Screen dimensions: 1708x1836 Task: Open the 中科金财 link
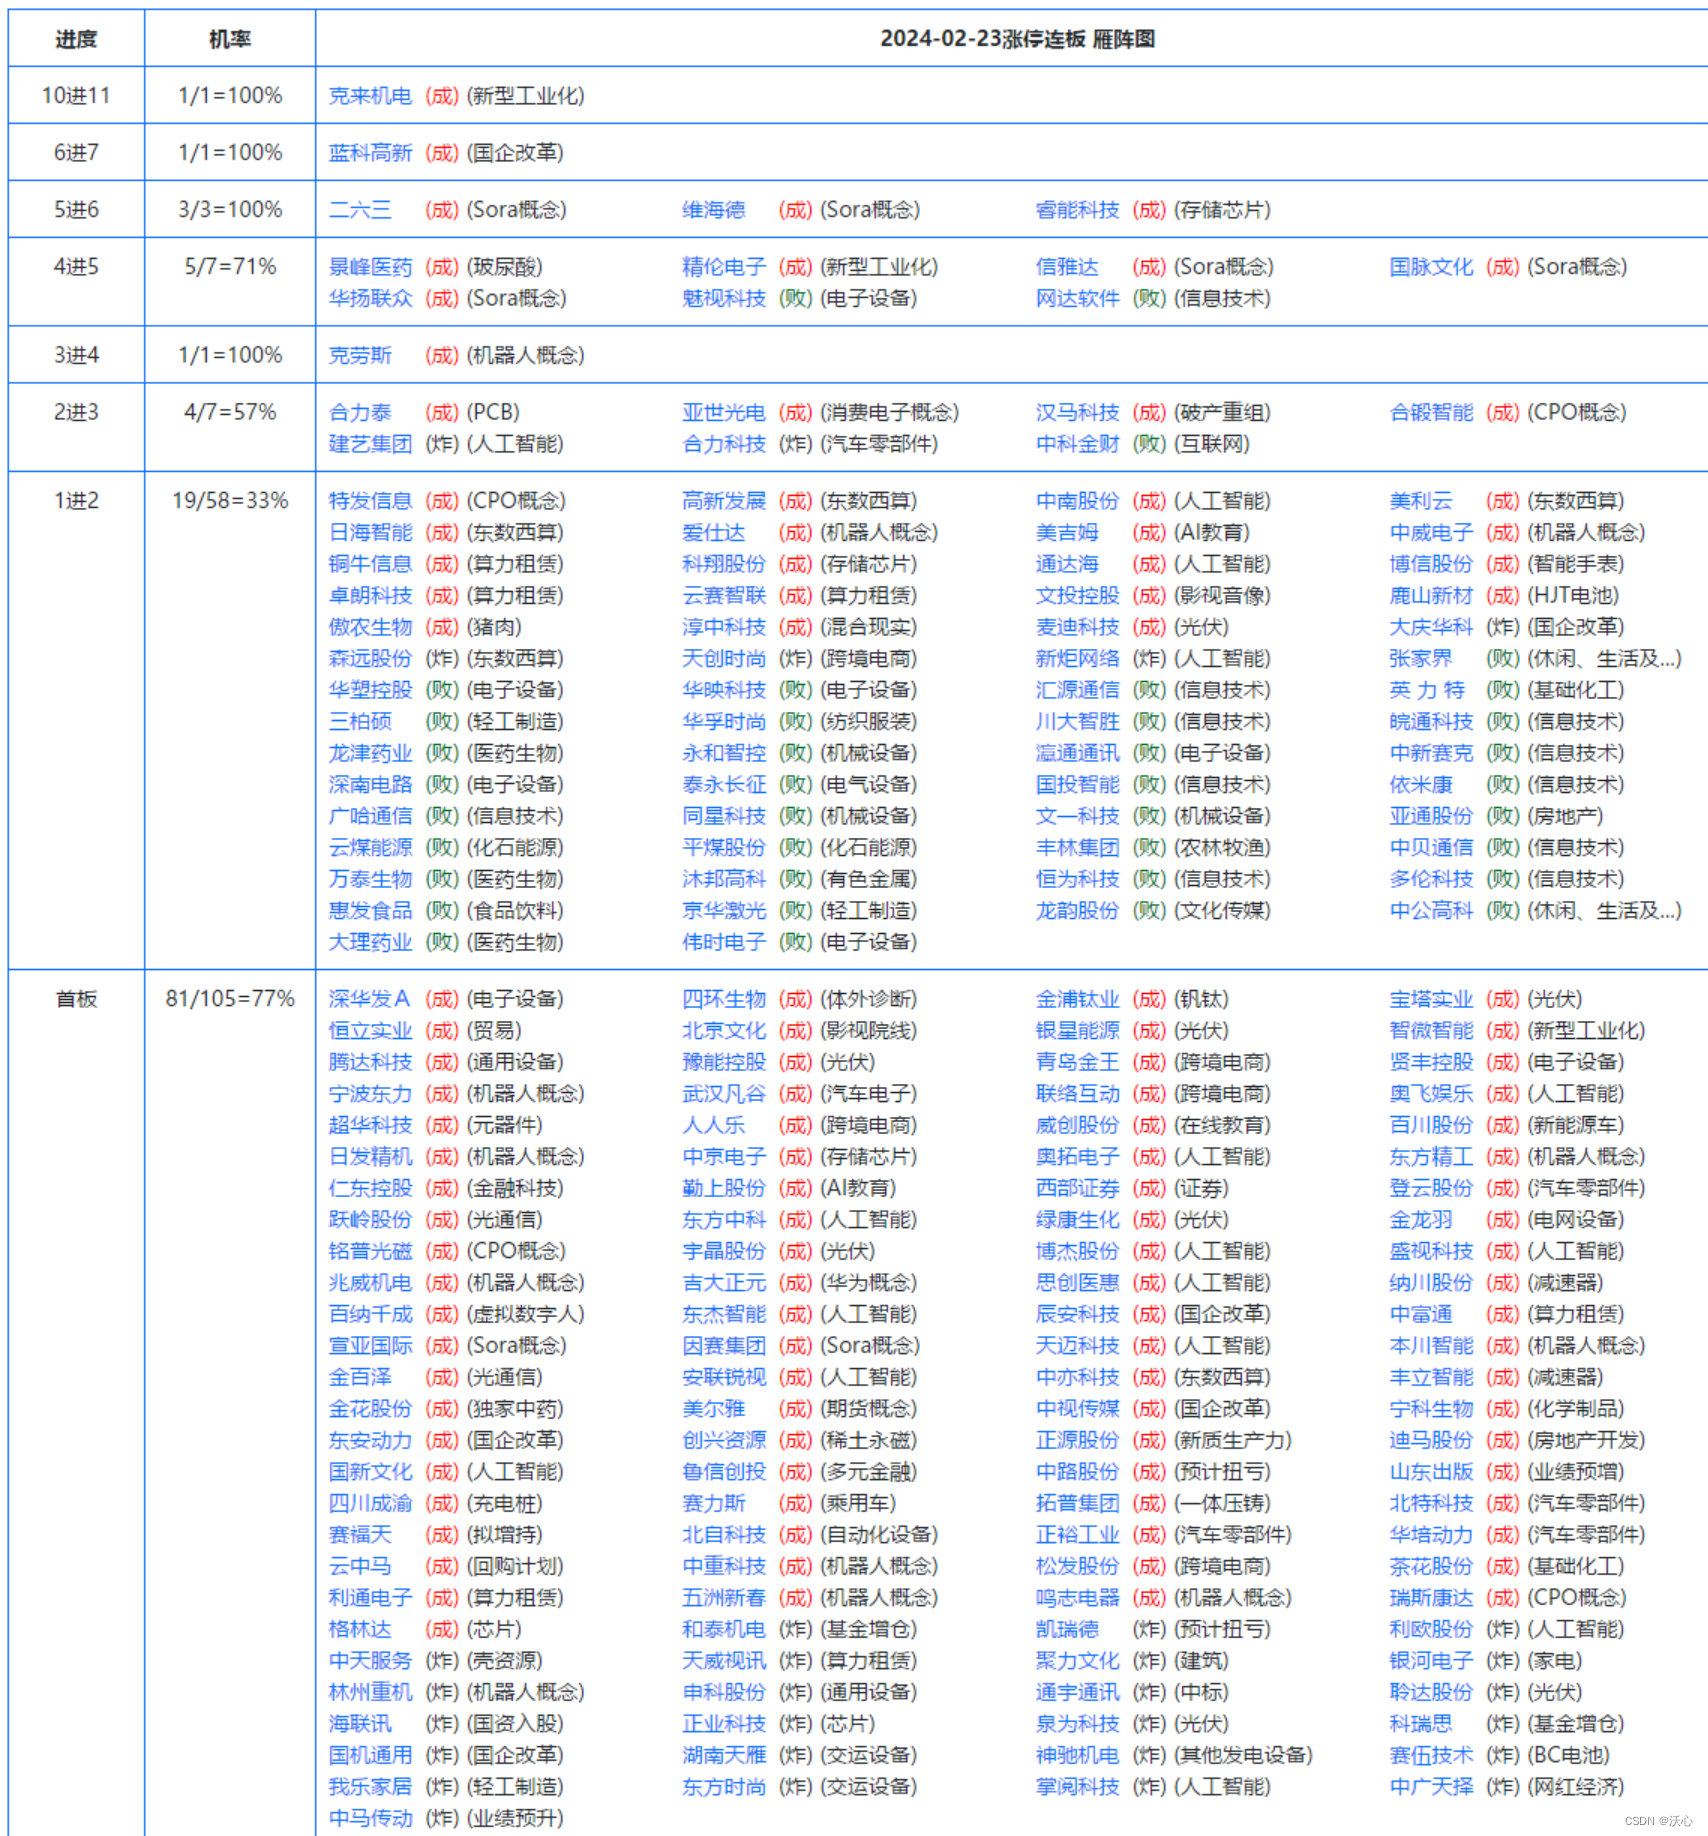[1077, 444]
